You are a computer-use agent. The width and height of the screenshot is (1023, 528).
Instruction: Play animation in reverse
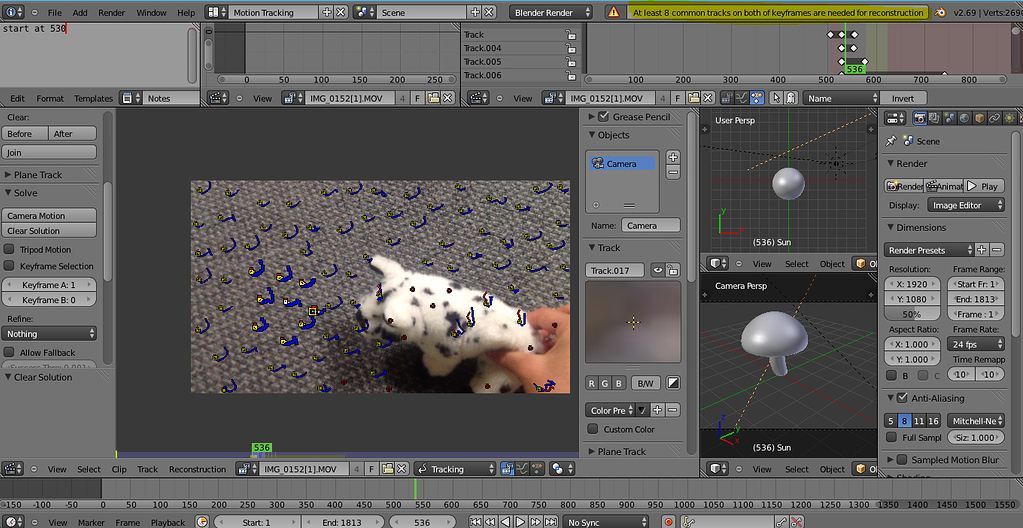[506, 522]
